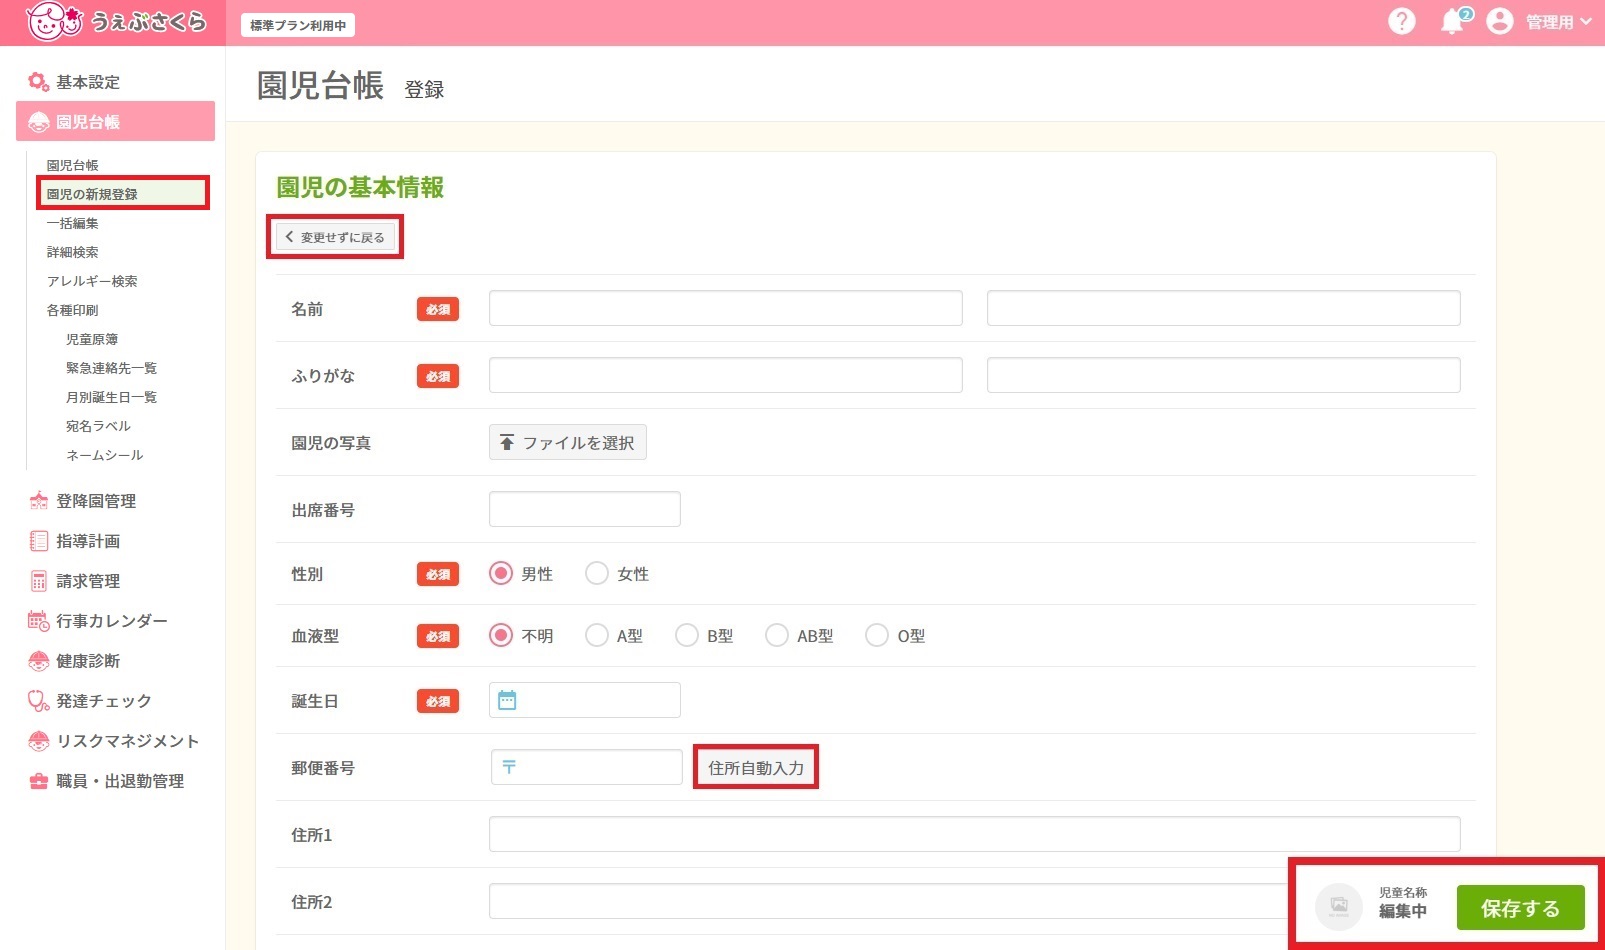Open 基本設定 gear icon

39,82
